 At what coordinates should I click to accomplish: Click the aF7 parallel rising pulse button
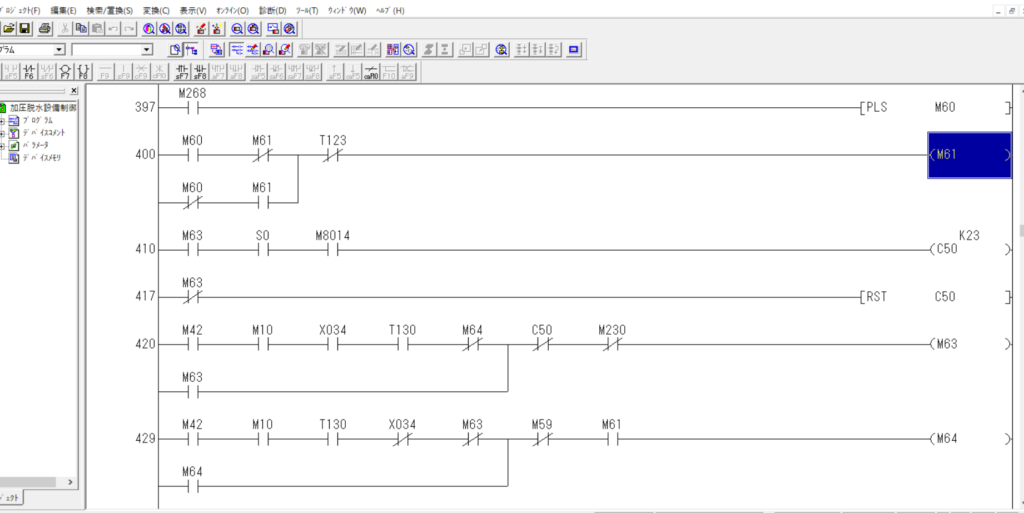pos(219,71)
